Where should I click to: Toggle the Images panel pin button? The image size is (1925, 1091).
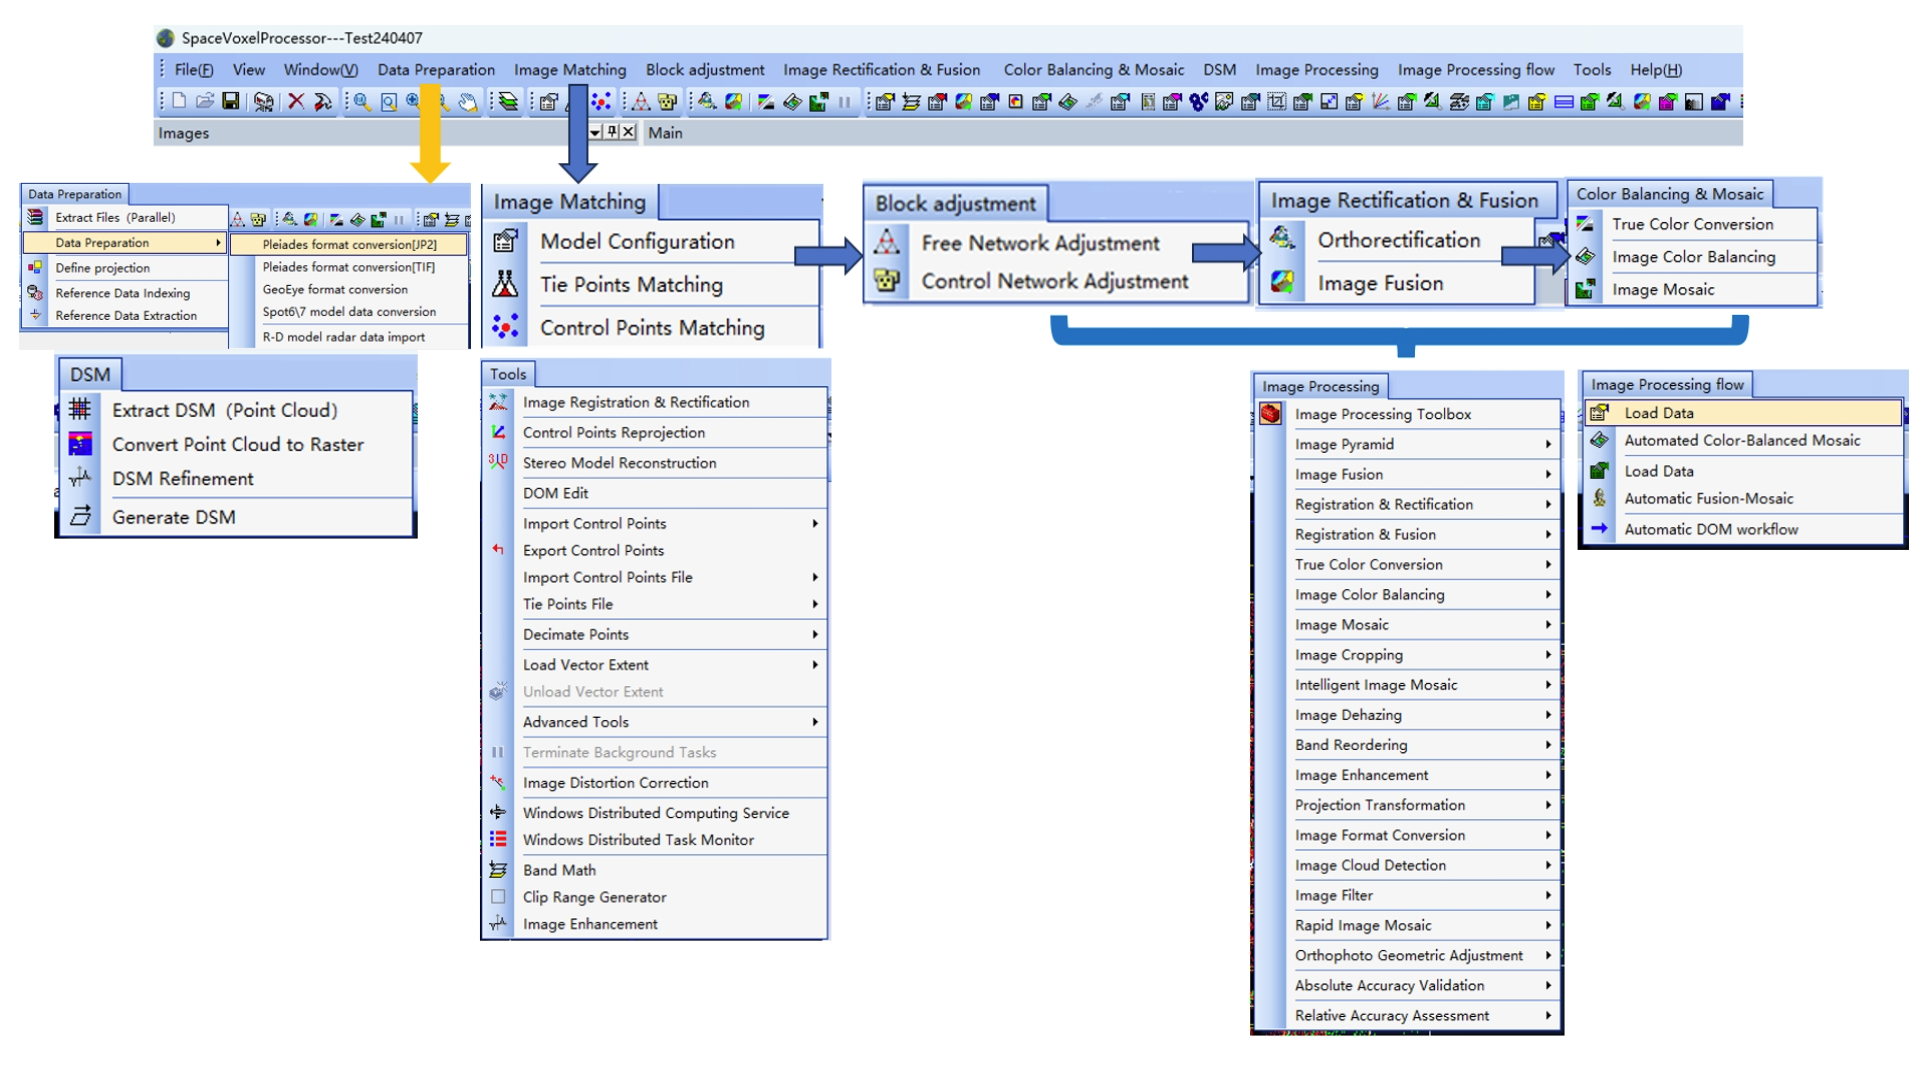point(612,132)
